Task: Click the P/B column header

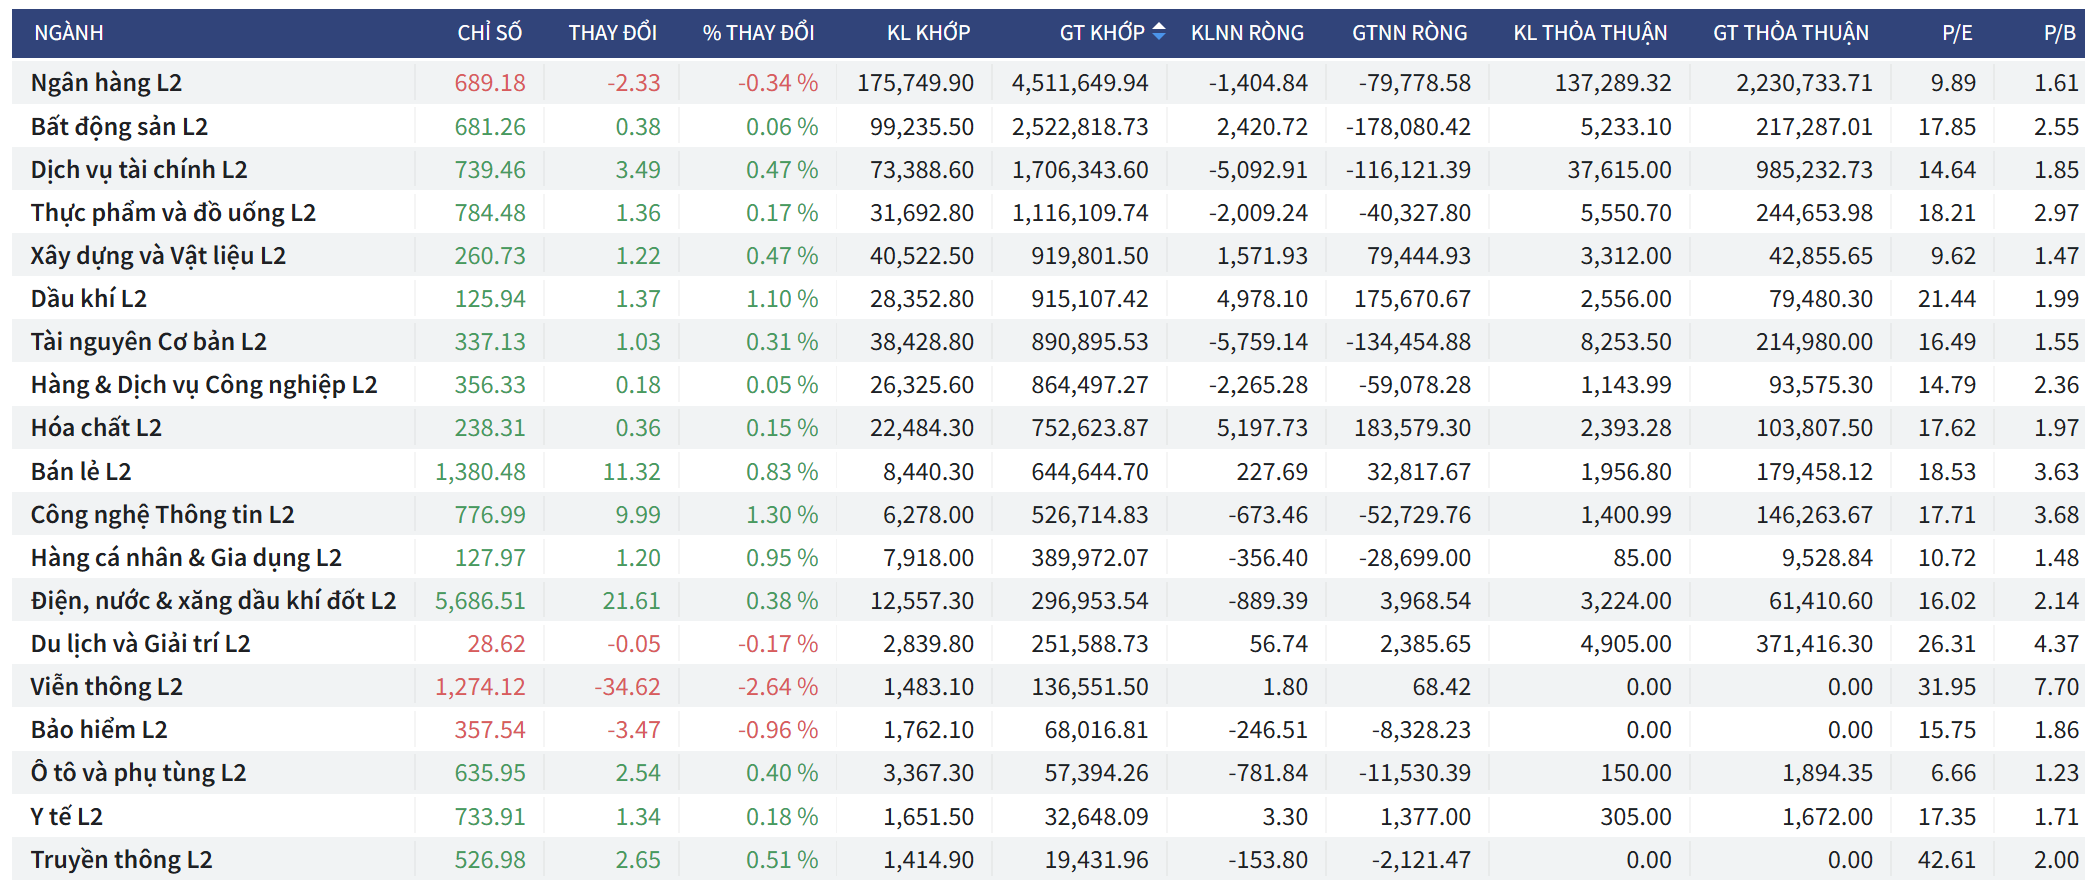Action: tap(2059, 33)
